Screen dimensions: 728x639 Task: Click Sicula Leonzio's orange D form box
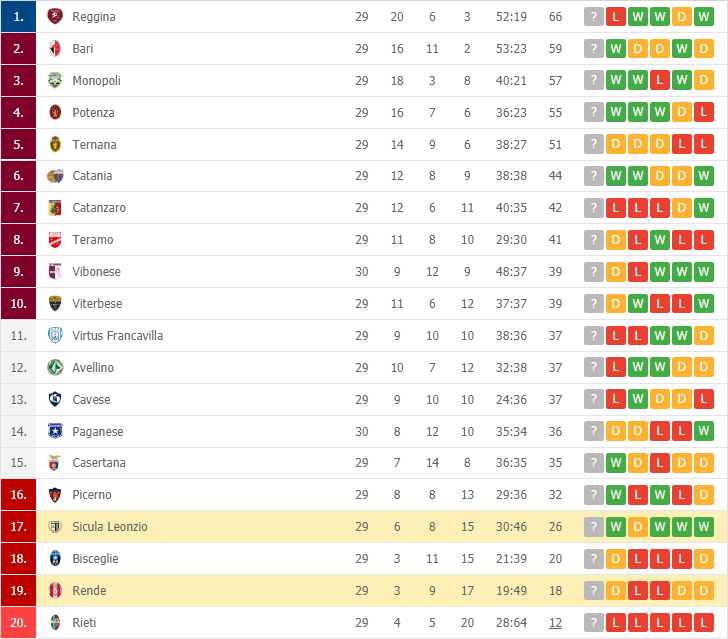[637, 527]
